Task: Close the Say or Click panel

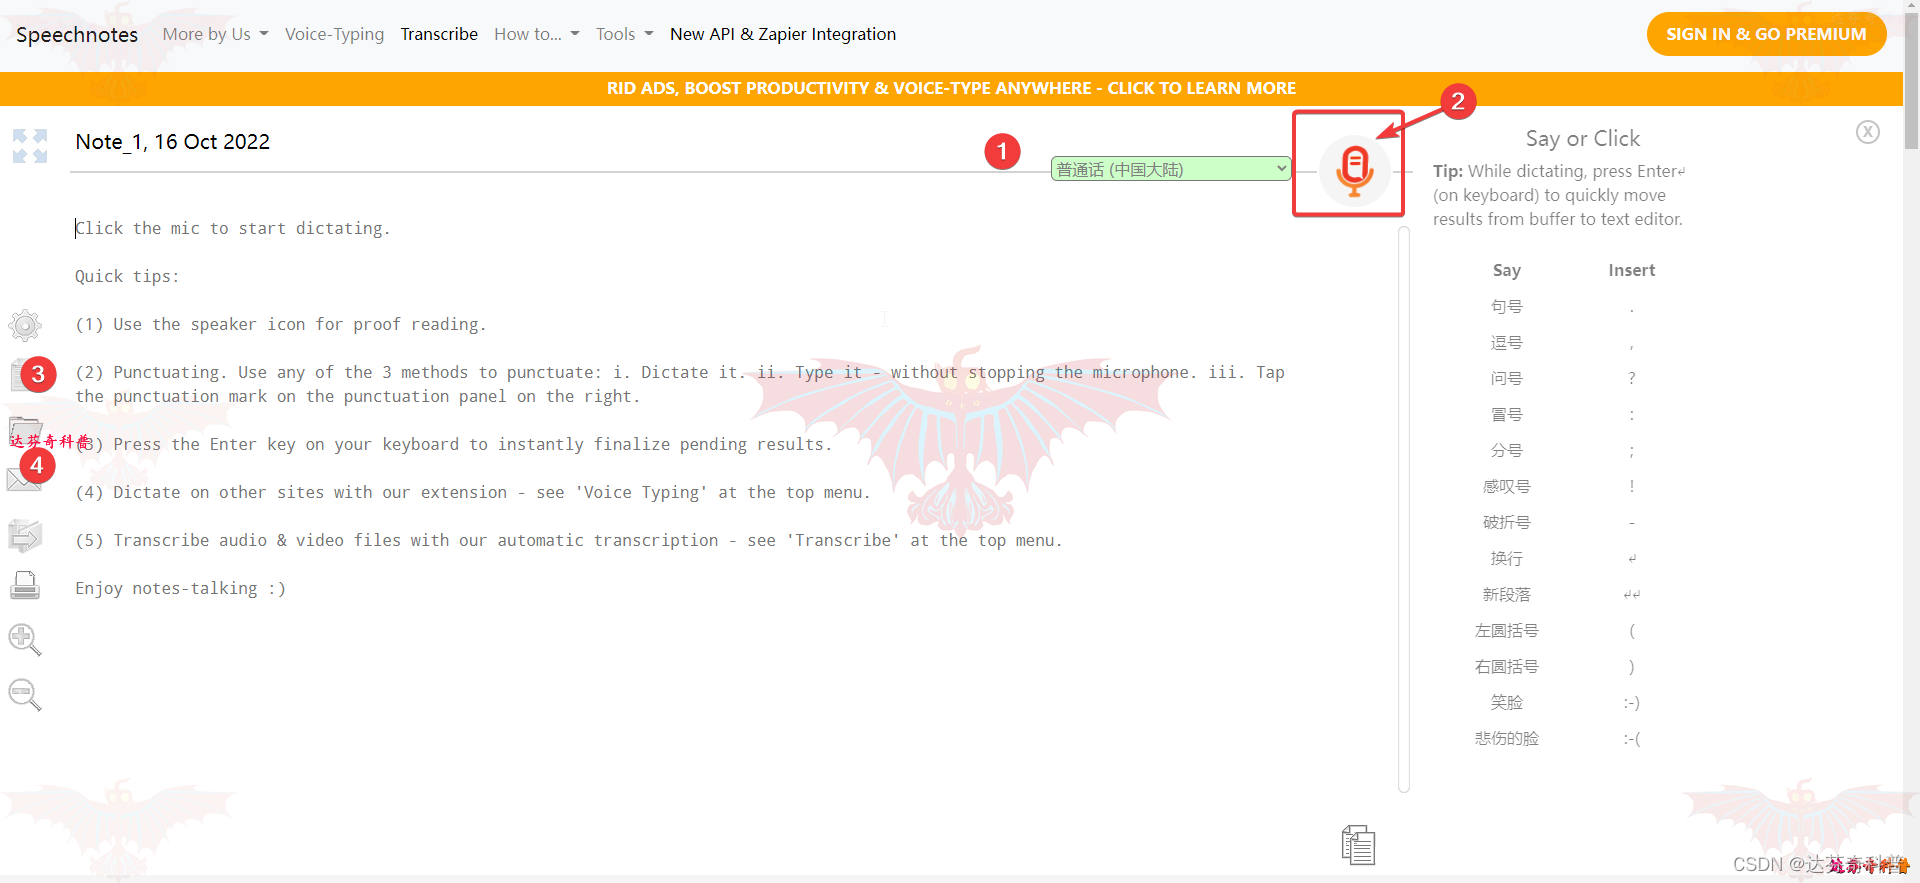Action: coord(1868,132)
